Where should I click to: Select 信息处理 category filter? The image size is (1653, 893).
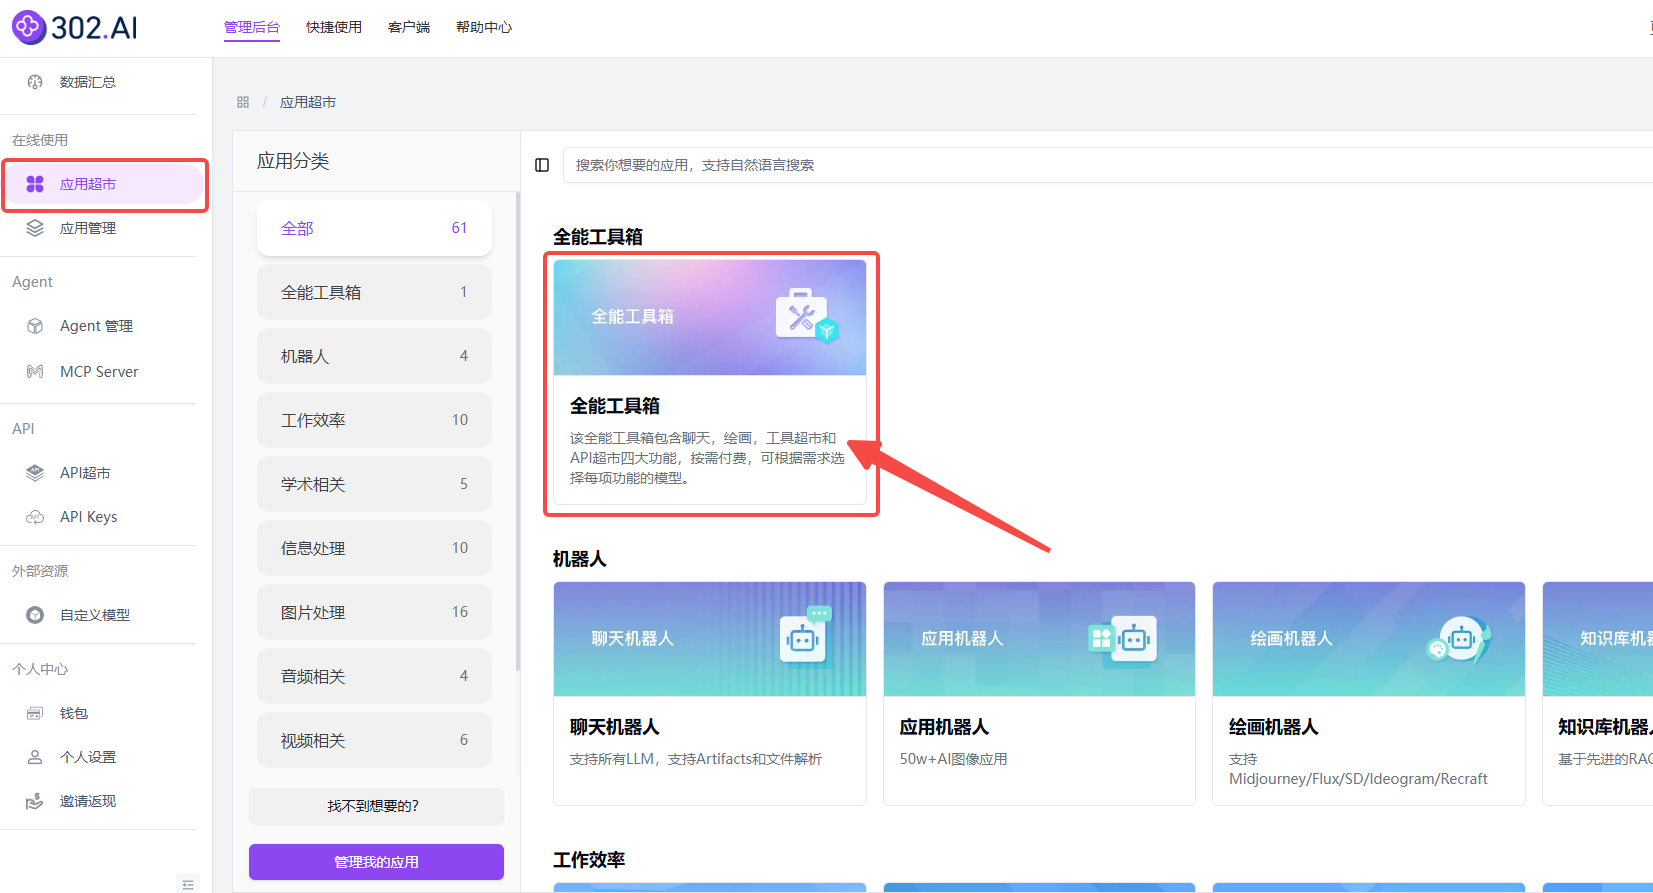[x=374, y=548]
